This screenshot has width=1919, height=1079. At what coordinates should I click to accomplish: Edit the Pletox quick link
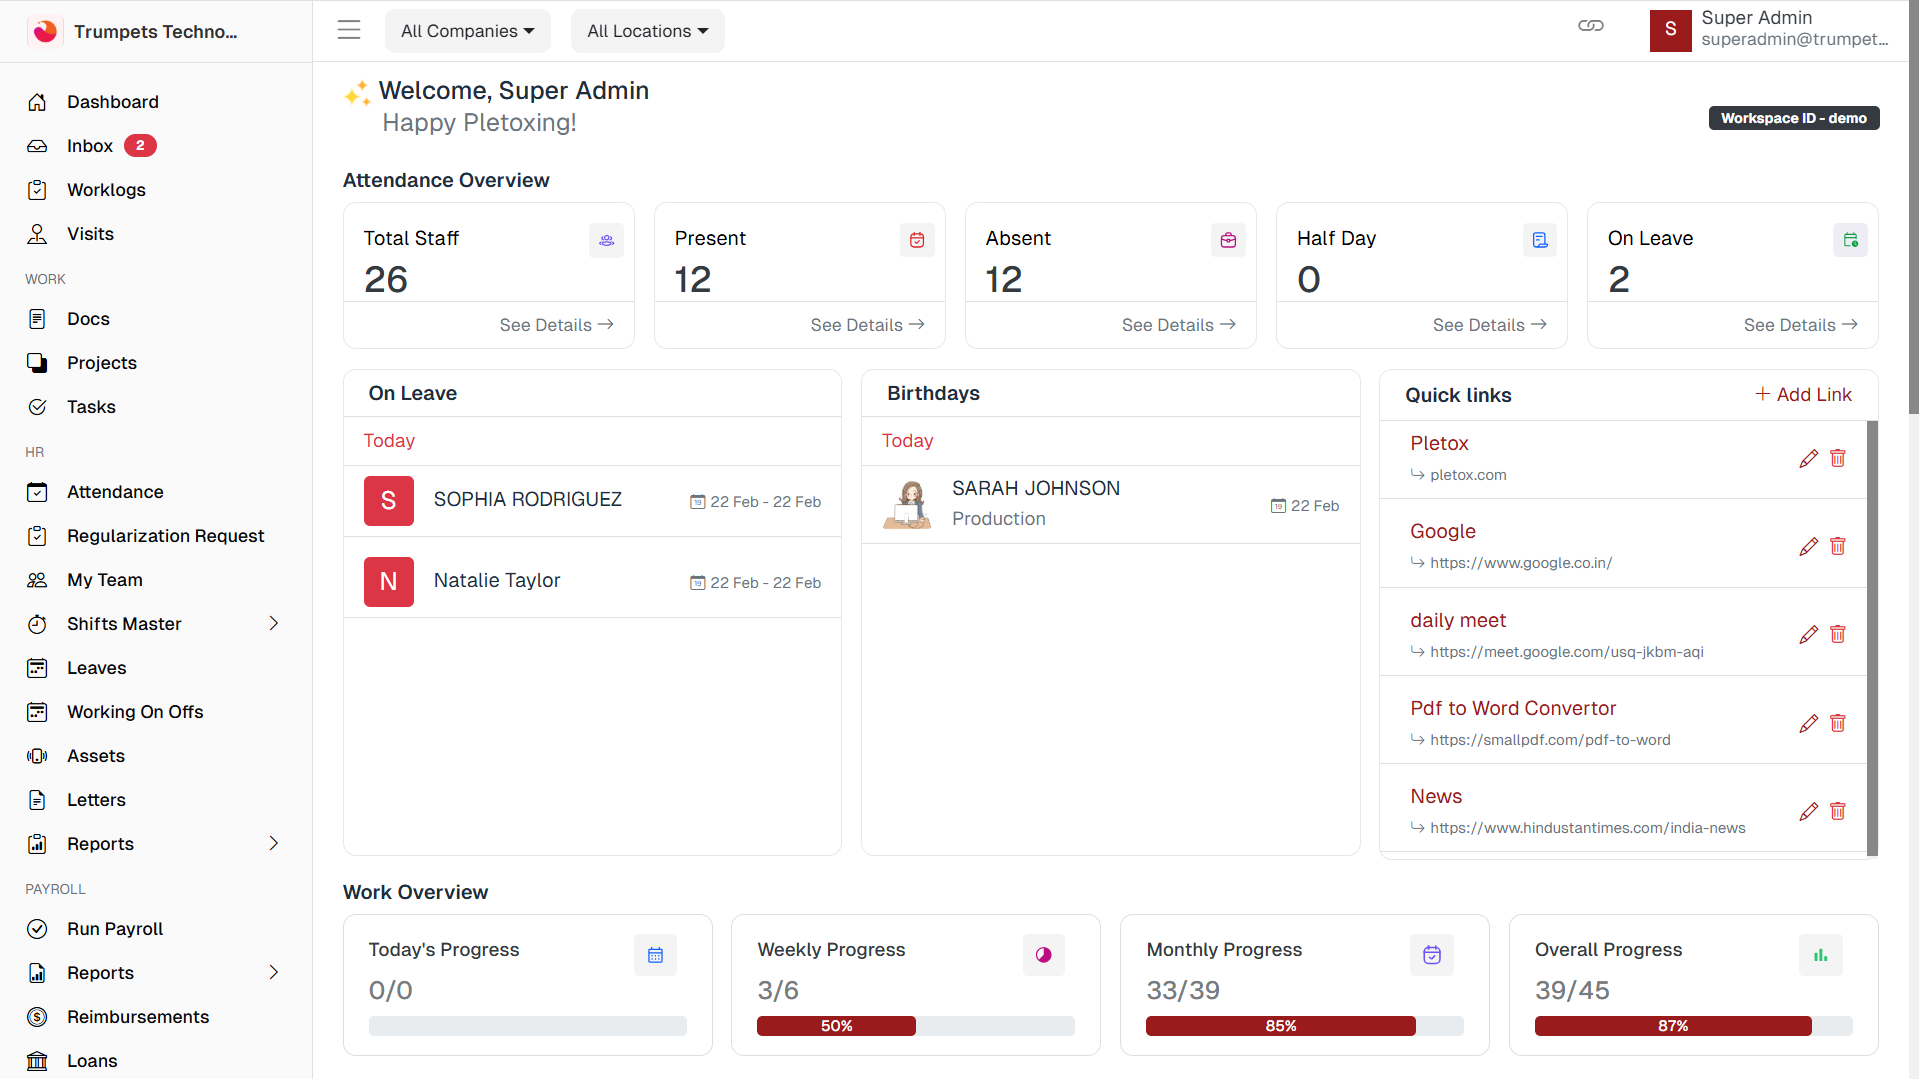pos(1808,459)
